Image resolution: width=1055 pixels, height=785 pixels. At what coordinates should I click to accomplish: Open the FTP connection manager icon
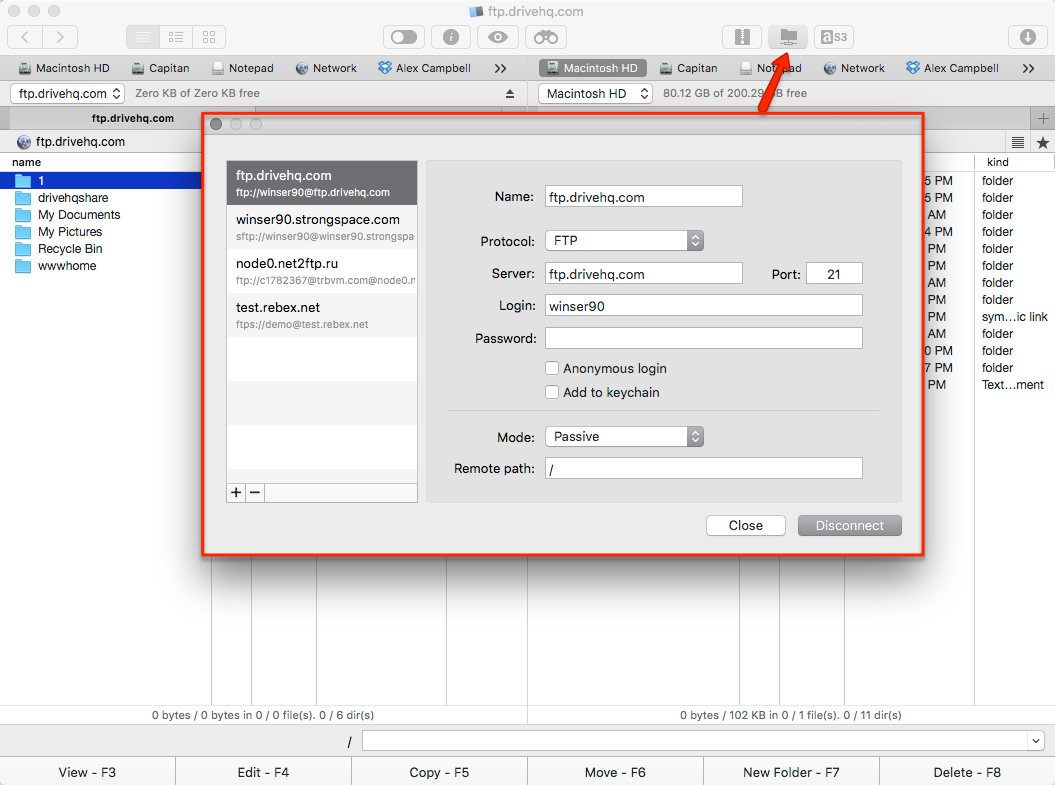789,37
